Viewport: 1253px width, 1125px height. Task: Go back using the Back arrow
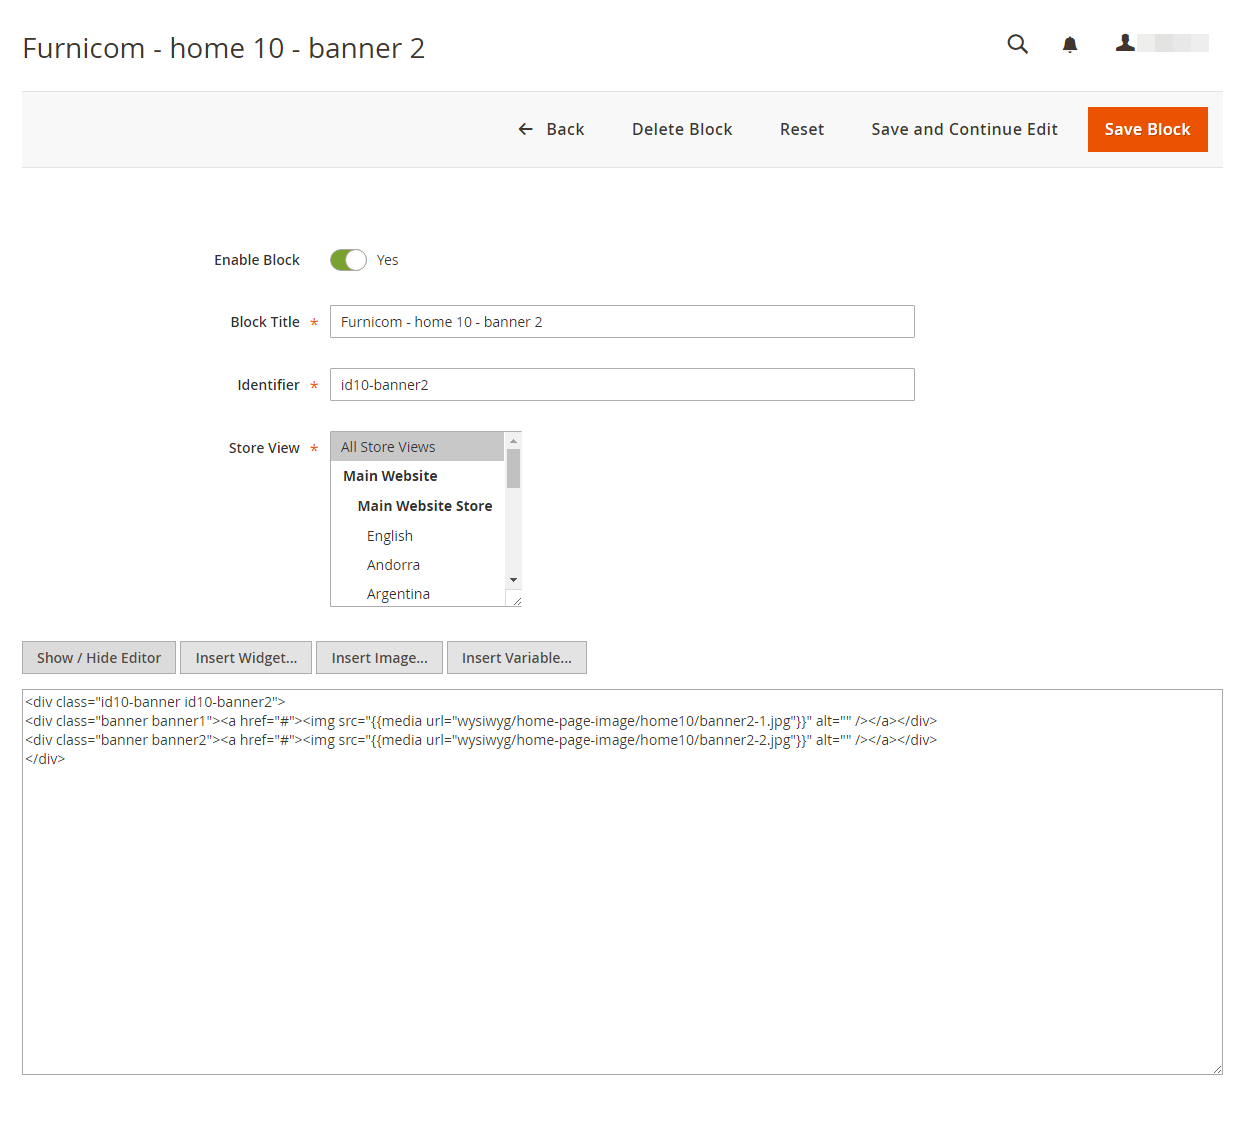(x=551, y=129)
